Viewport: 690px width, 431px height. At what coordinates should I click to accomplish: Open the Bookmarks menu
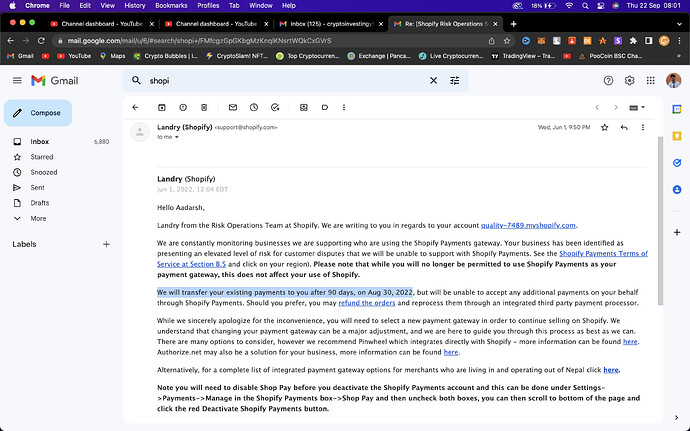[x=171, y=6]
